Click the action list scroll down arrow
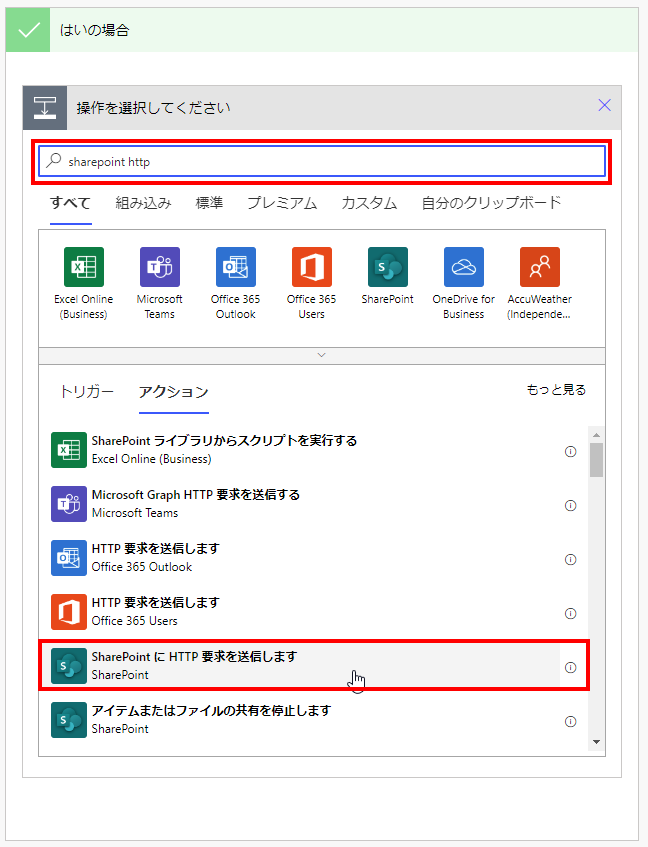This screenshot has height=847, width=648. [597, 742]
